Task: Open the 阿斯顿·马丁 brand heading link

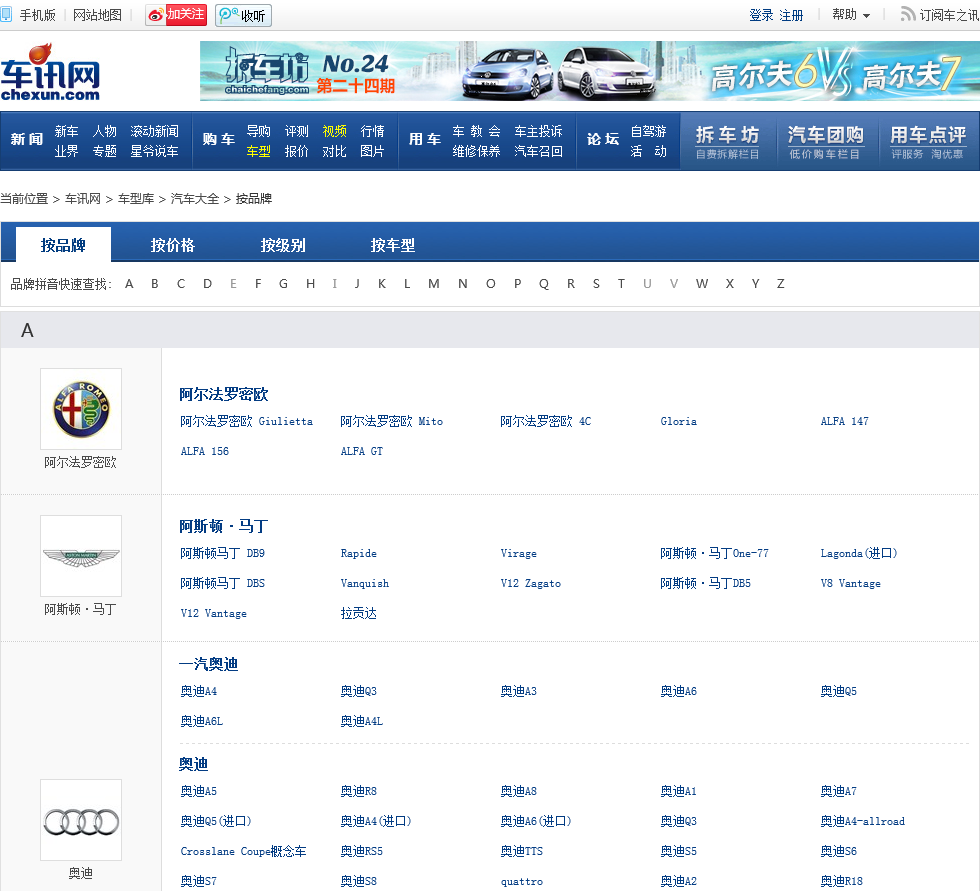Action: click(224, 526)
